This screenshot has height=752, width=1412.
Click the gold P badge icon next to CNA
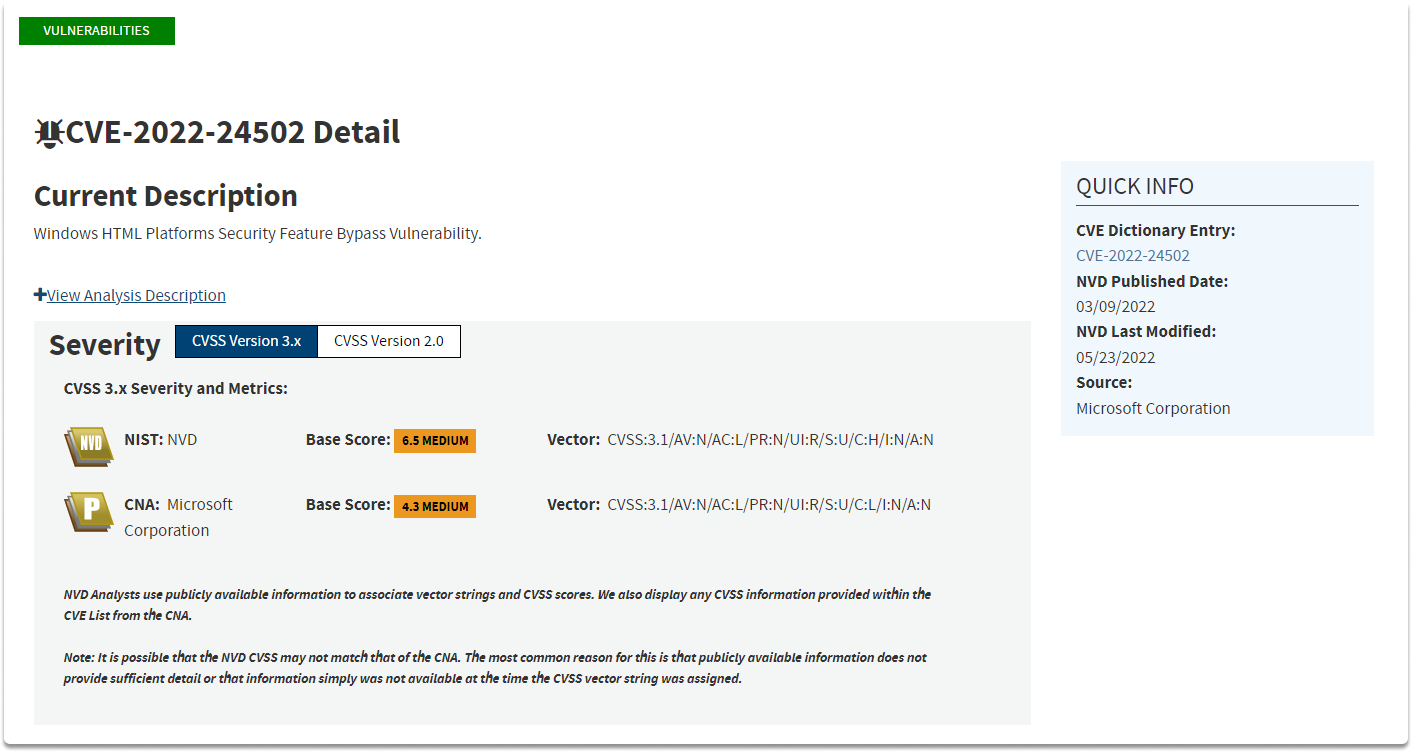89,512
